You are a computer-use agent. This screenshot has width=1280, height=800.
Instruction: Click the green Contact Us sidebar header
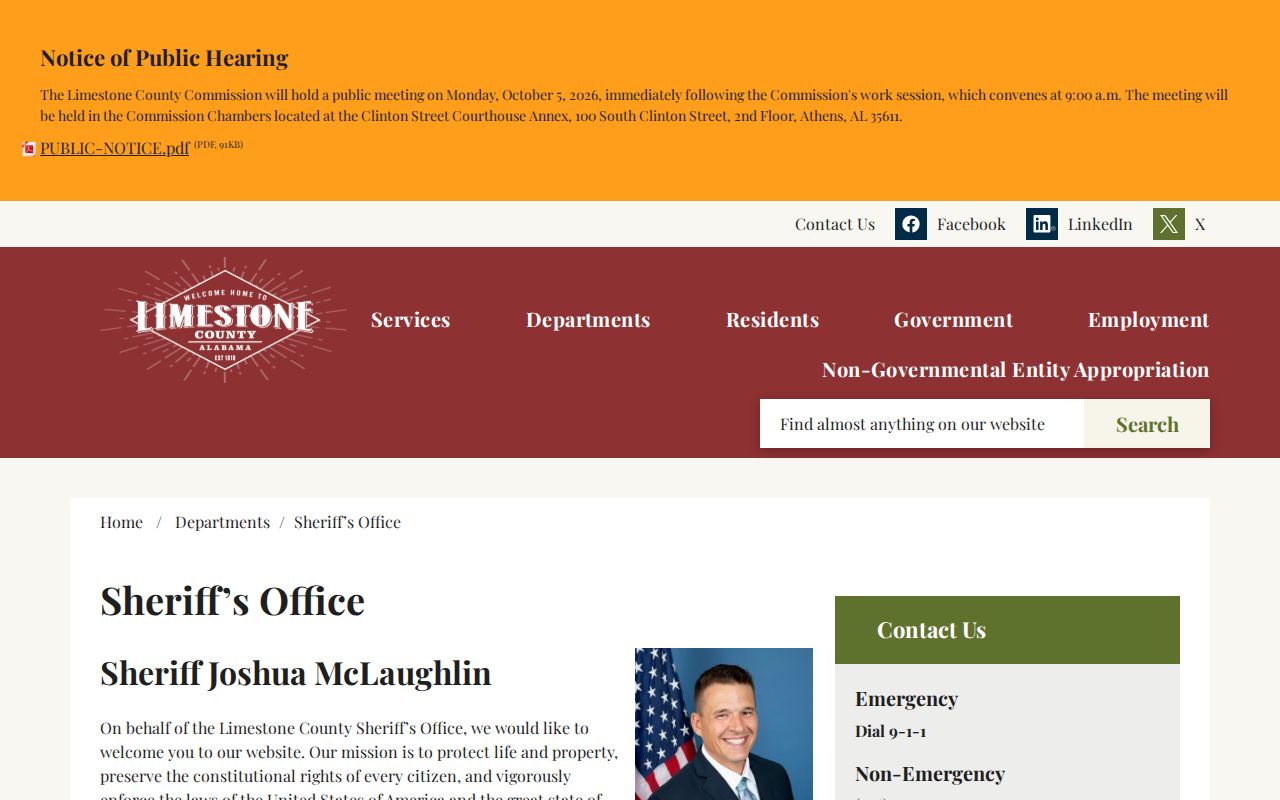pyautogui.click(x=1007, y=630)
